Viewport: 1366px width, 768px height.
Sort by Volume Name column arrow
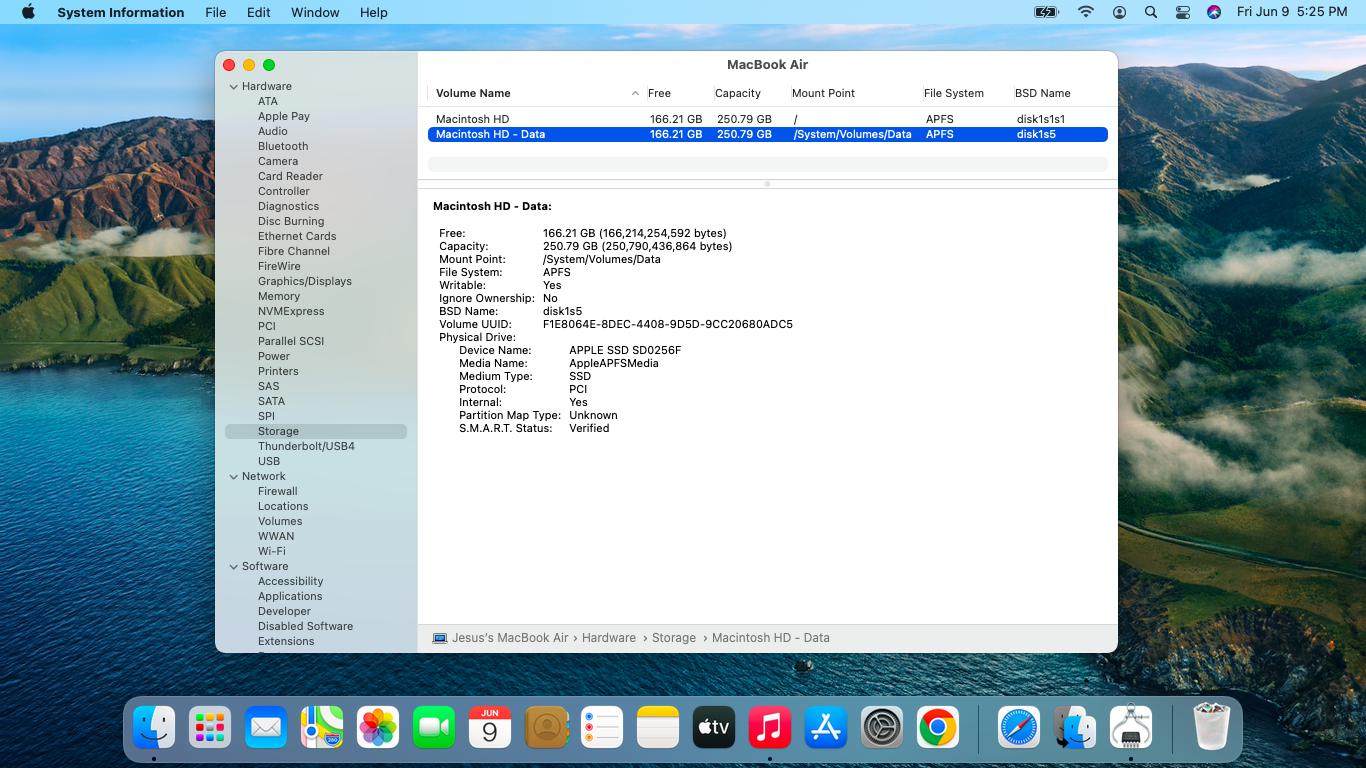635,93
